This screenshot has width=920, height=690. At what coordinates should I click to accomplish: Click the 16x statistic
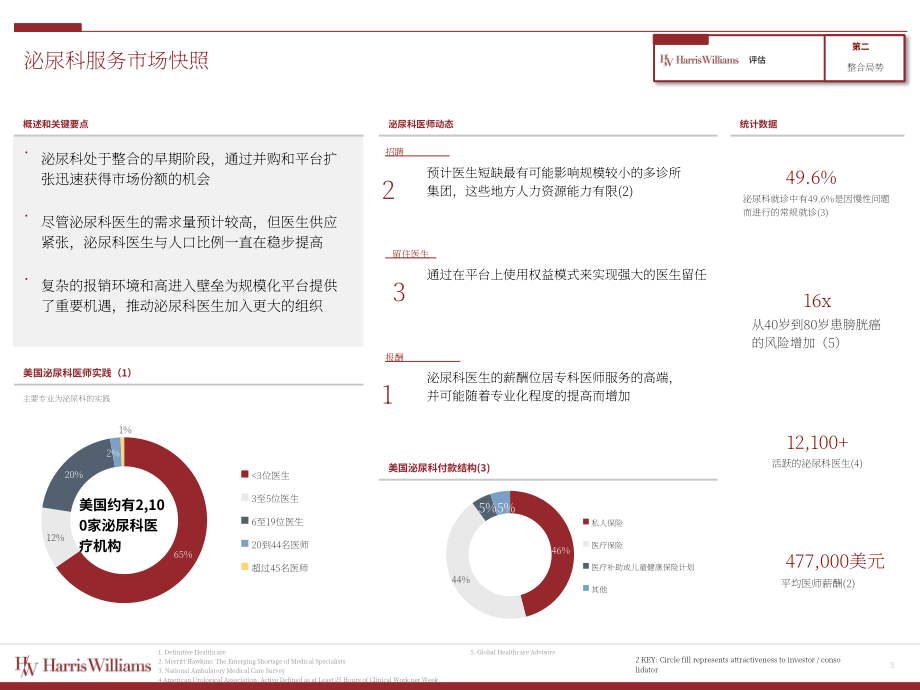tap(817, 301)
